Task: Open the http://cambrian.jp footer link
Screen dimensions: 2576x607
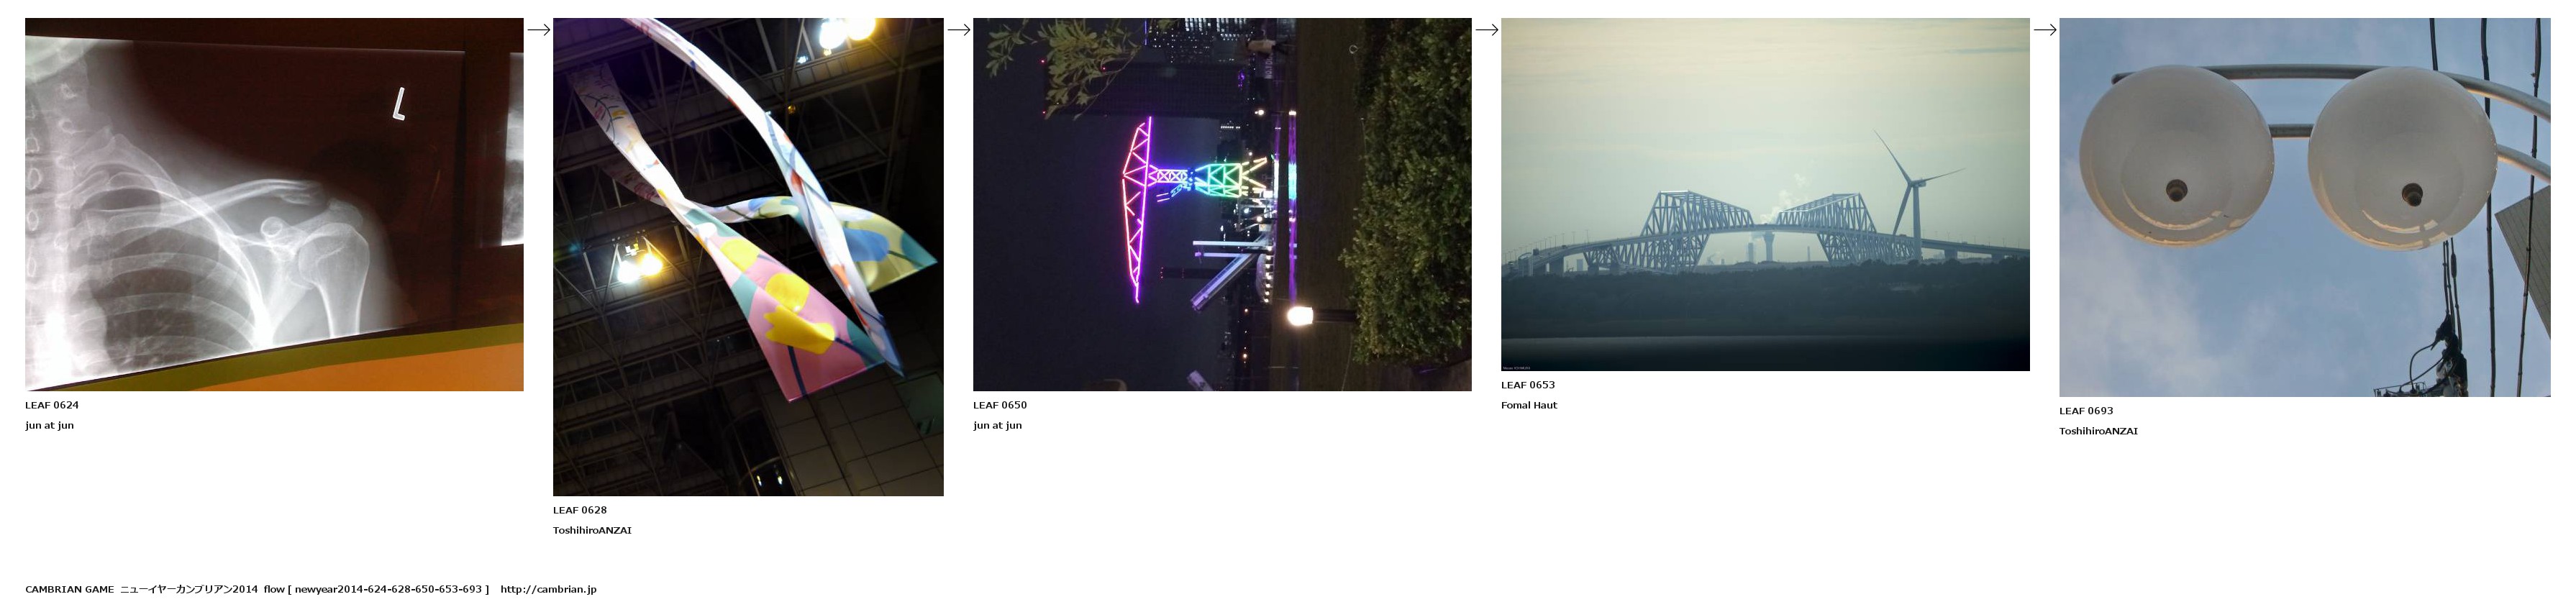Action: pyautogui.click(x=548, y=590)
